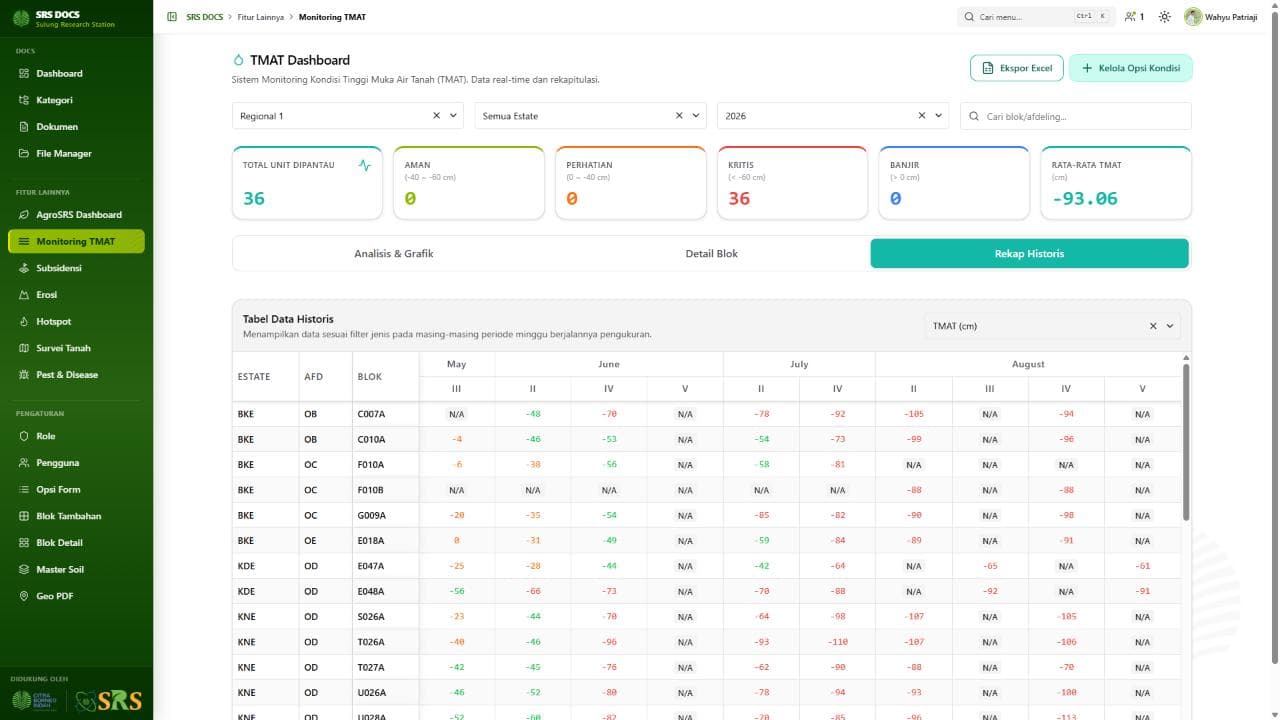Open the Dashboard sidebar icon
The image size is (1280, 720).
point(24,73)
